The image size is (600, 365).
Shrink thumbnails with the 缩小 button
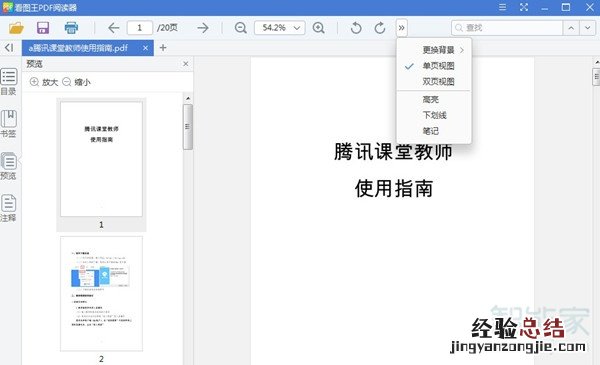76,82
